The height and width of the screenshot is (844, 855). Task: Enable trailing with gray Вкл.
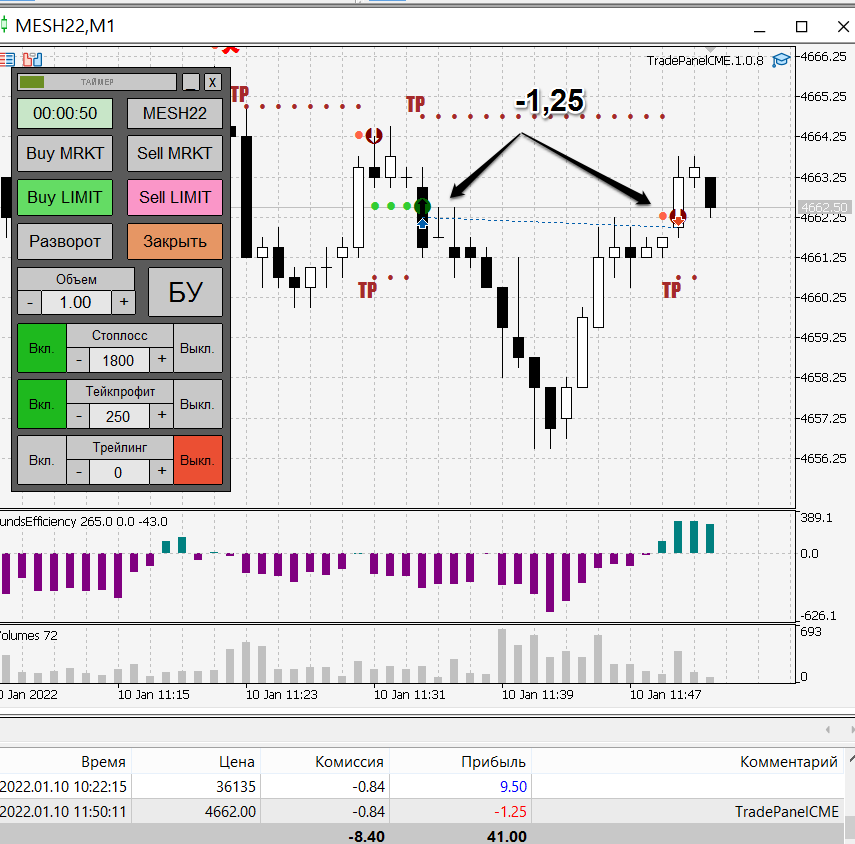(x=41, y=461)
